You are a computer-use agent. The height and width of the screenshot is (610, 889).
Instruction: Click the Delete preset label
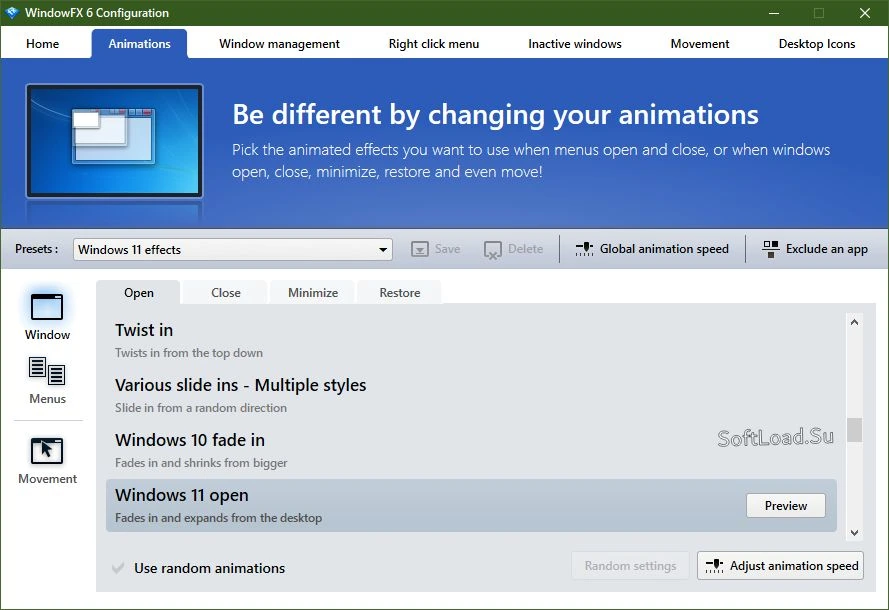click(x=526, y=249)
